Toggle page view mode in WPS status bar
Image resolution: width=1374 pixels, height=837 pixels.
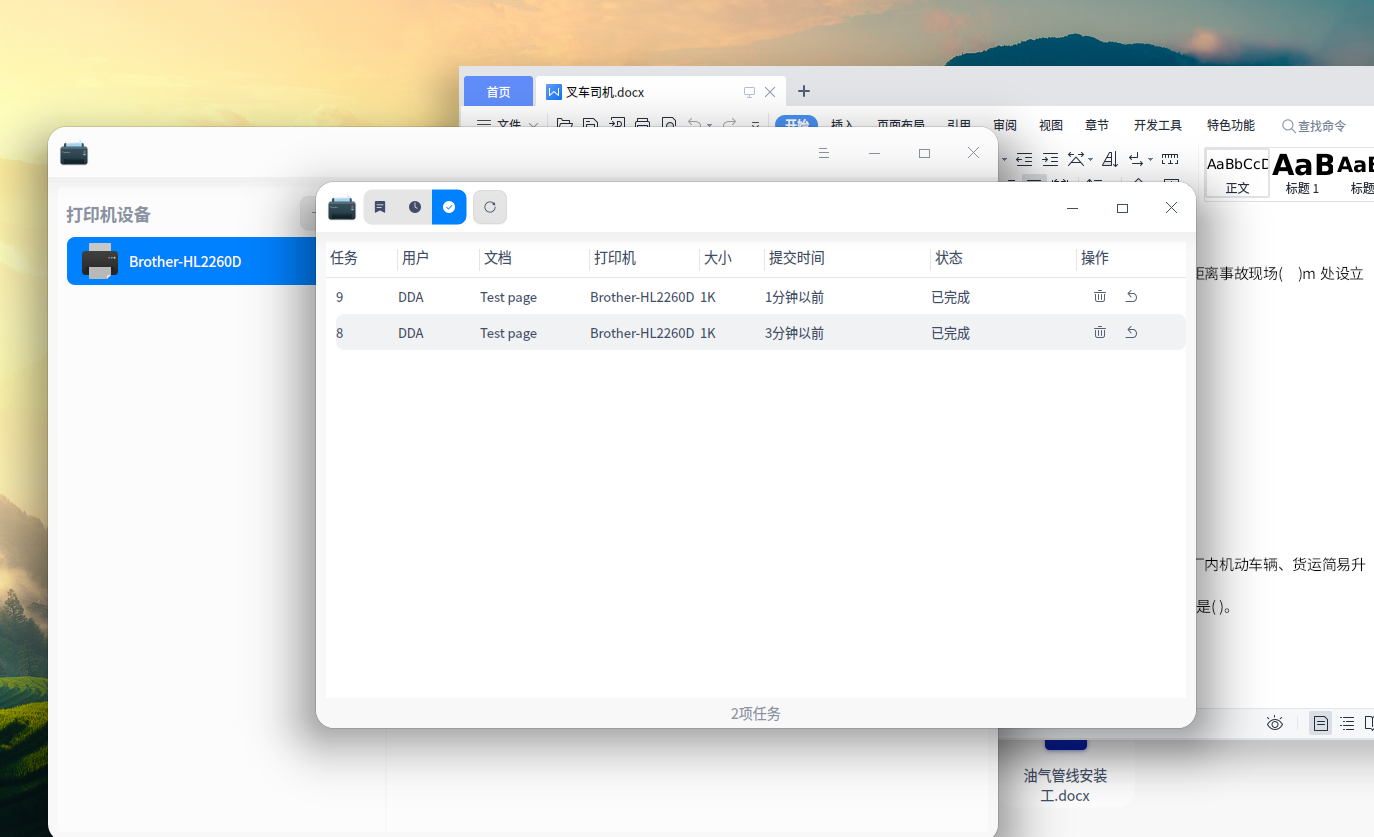coord(1320,723)
